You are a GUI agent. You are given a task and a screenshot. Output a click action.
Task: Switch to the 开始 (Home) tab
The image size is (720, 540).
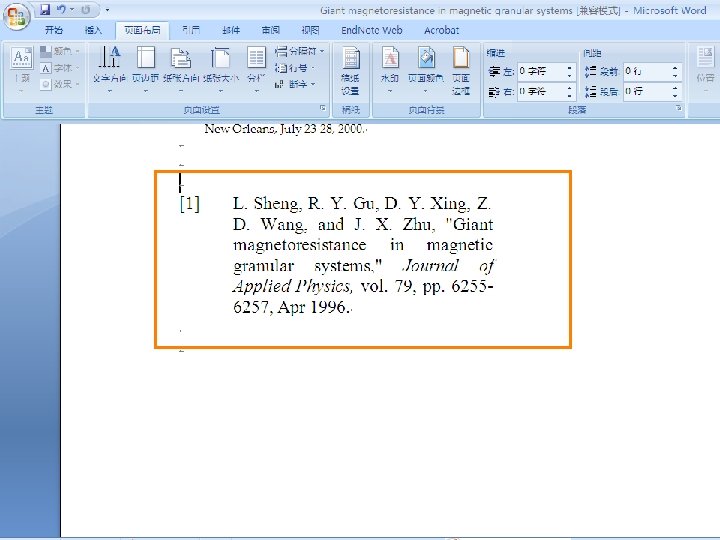[54, 30]
